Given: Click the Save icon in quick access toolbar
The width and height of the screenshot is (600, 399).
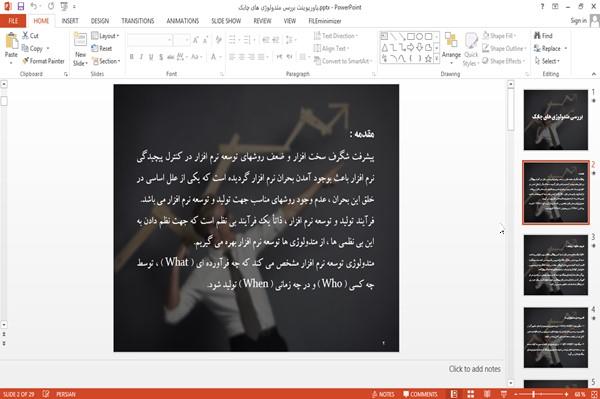Looking at the screenshot, I should point(21,6).
